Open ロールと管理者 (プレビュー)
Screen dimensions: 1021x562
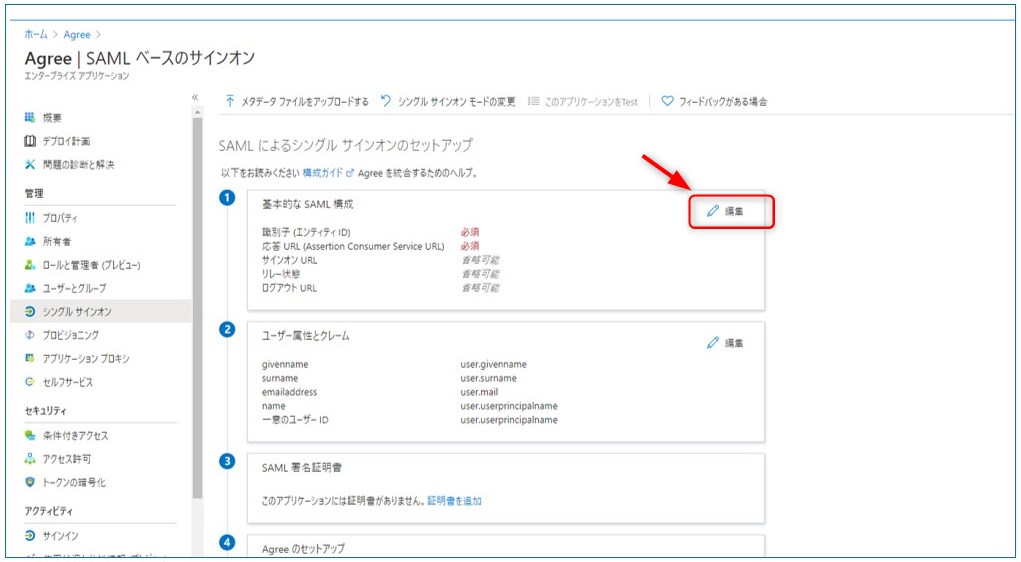click(91, 265)
